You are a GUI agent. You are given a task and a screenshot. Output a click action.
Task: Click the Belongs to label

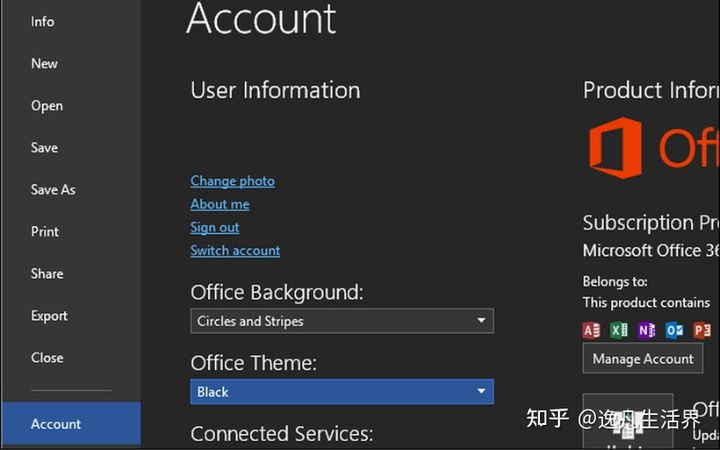click(615, 281)
